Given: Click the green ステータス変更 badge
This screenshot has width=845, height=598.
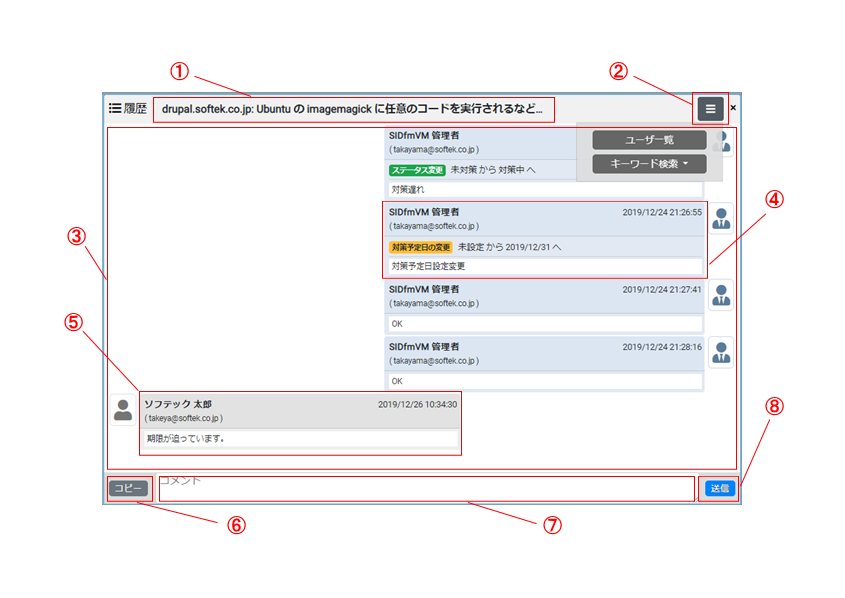Looking at the screenshot, I should tap(417, 170).
